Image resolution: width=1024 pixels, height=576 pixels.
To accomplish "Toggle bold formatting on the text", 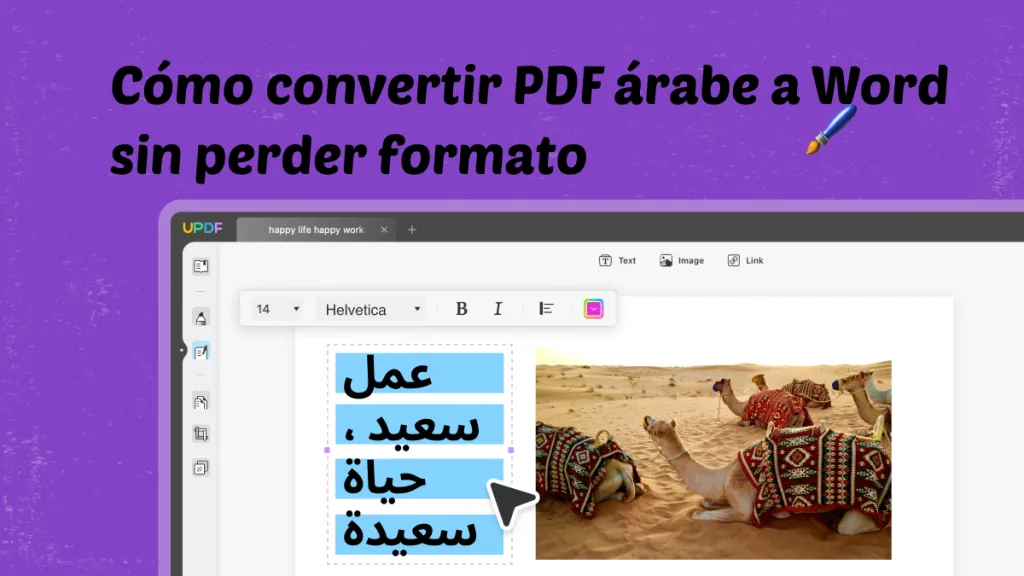I will pos(461,309).
